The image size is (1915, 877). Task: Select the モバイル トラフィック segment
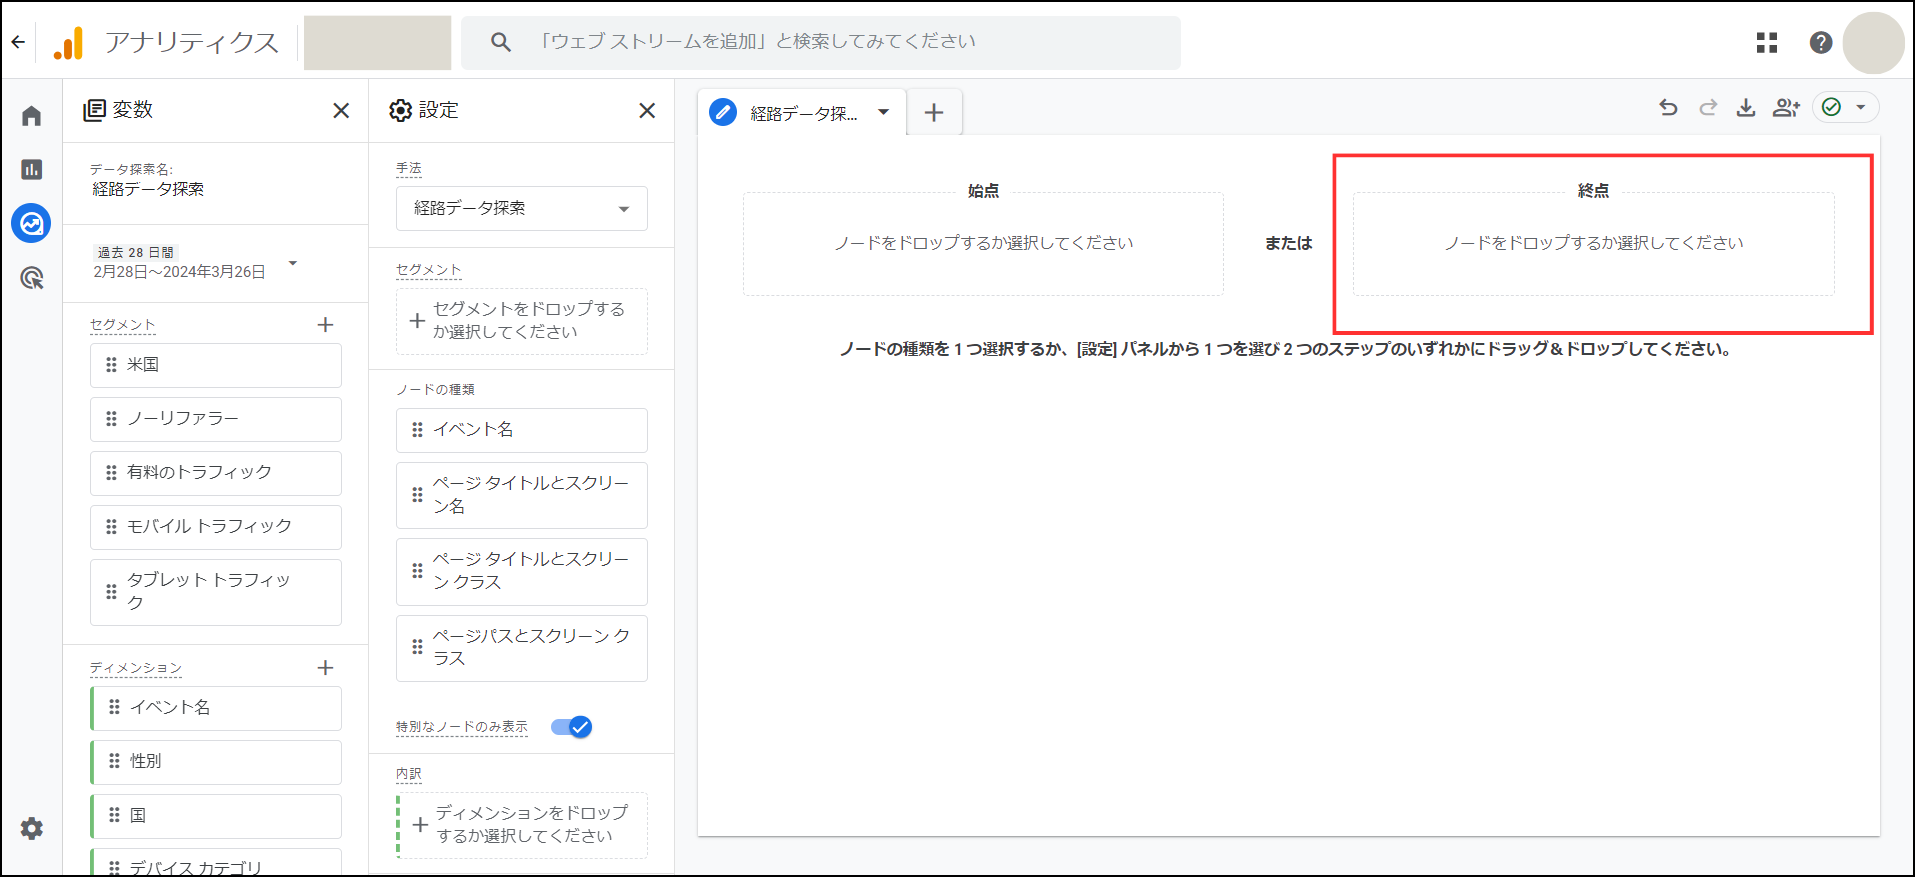click(x=216, y=527)
